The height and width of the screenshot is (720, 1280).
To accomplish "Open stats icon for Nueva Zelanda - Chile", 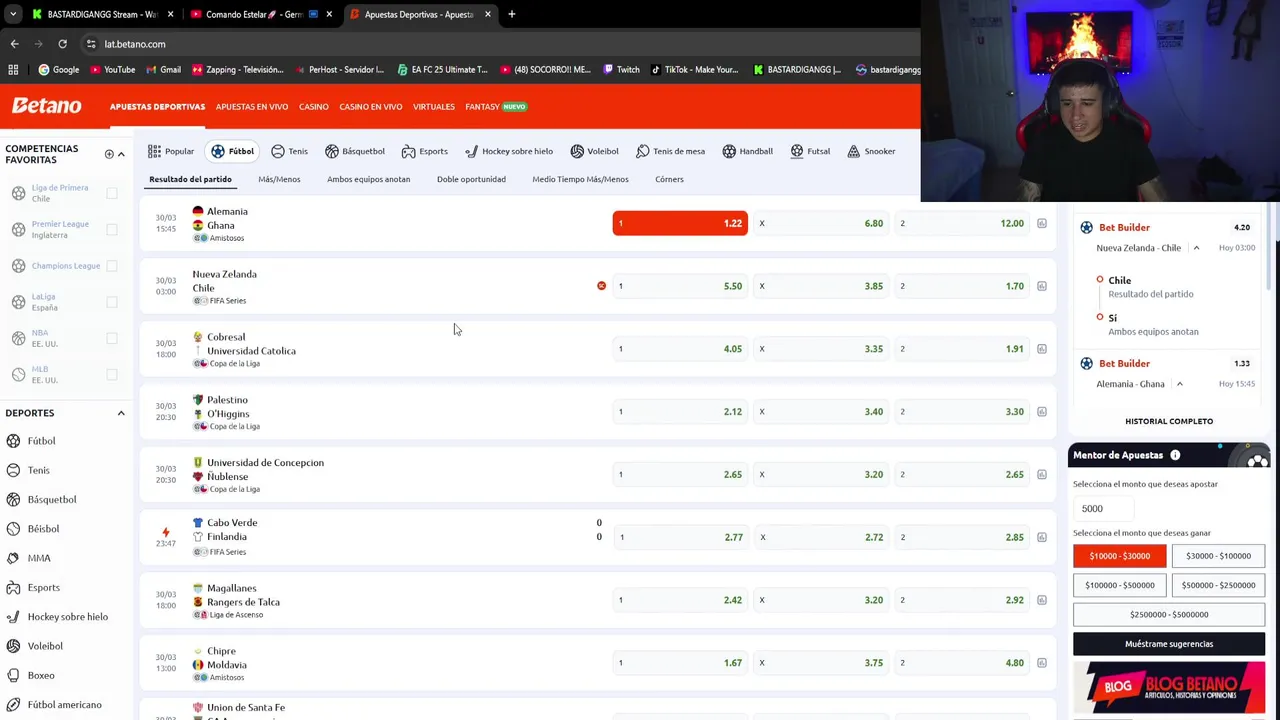I will (x=1042, y=286).
